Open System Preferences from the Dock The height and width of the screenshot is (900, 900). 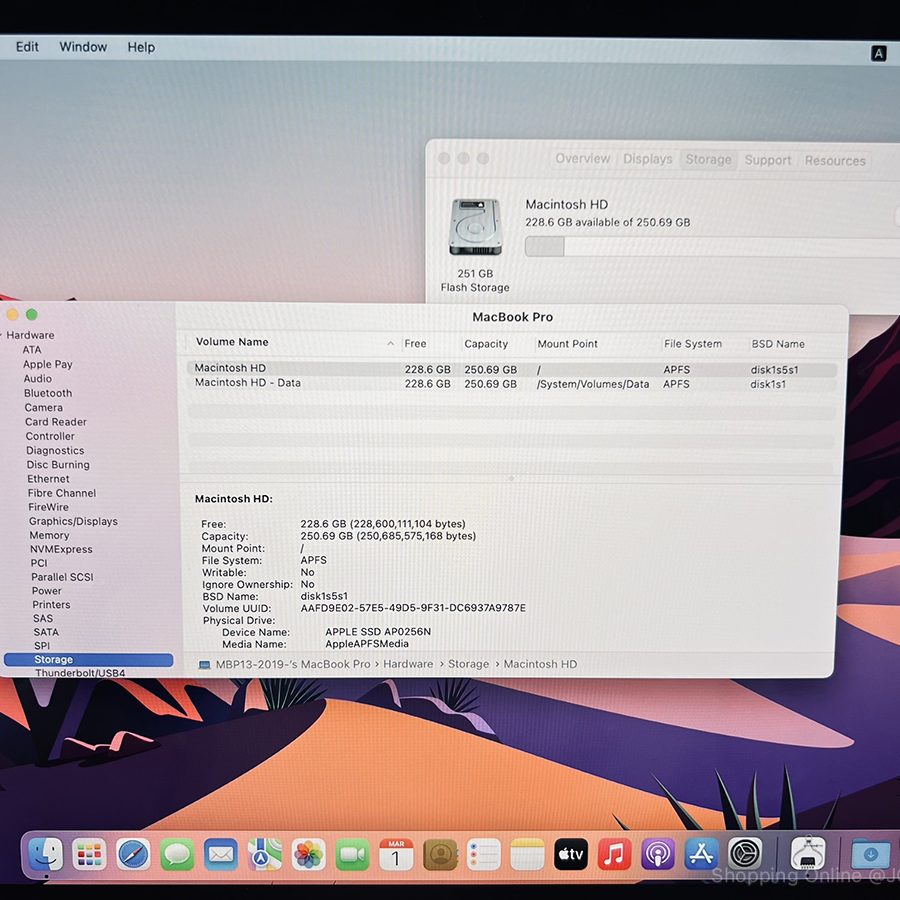745,854
